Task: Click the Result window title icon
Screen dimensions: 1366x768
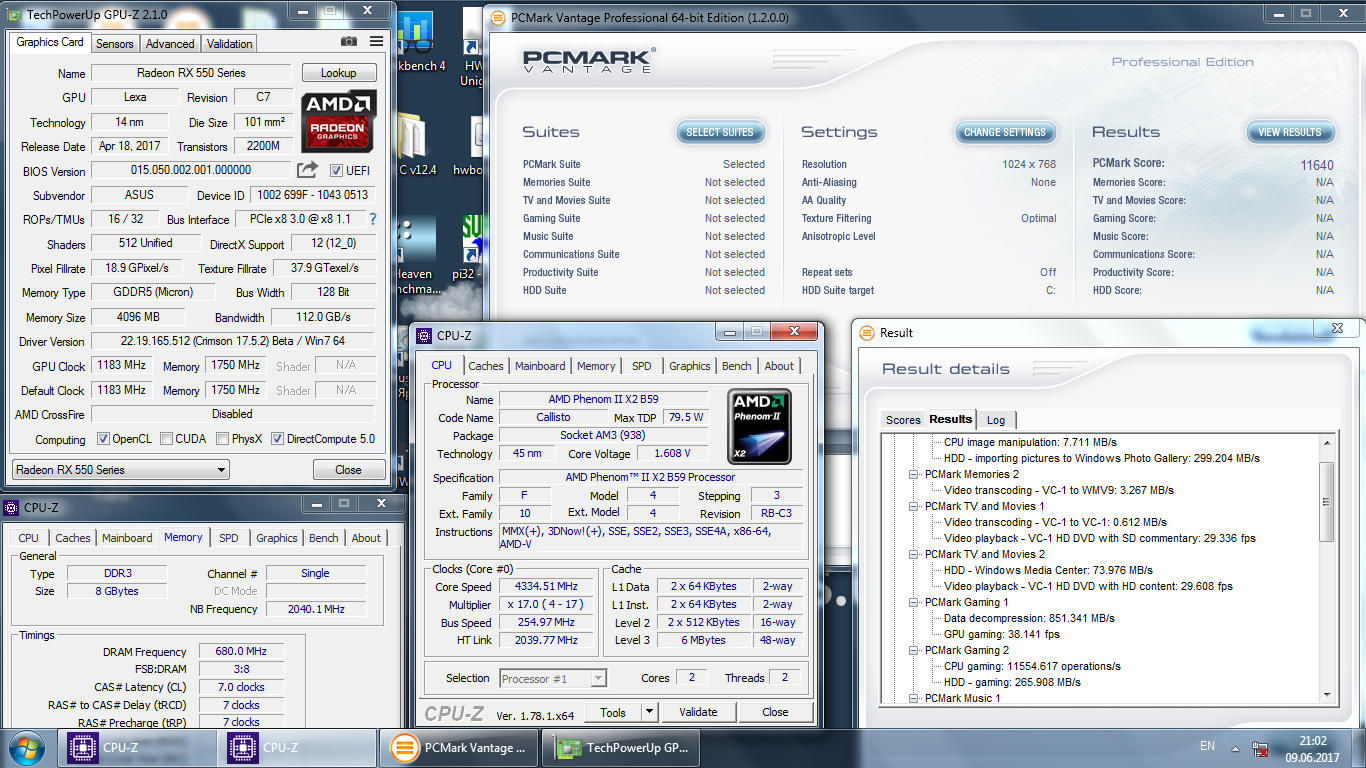Action: tap(867, 332)
